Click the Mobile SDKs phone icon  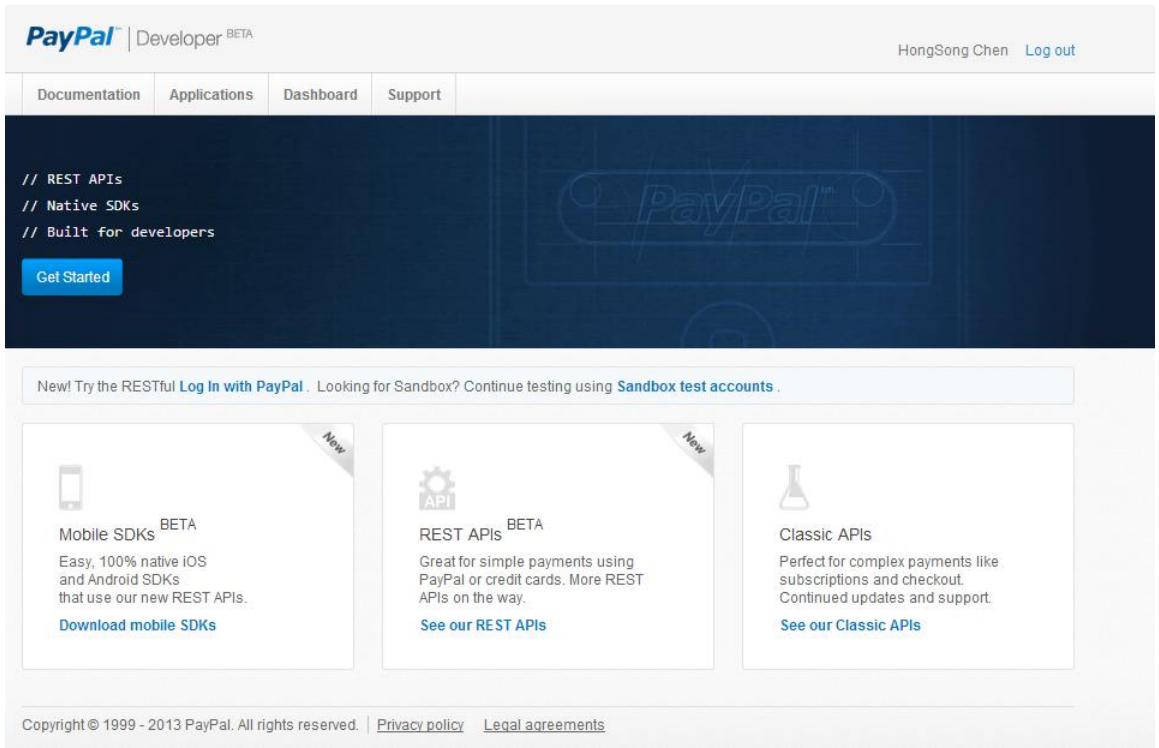pyautogui.click(x=71, y=487)
